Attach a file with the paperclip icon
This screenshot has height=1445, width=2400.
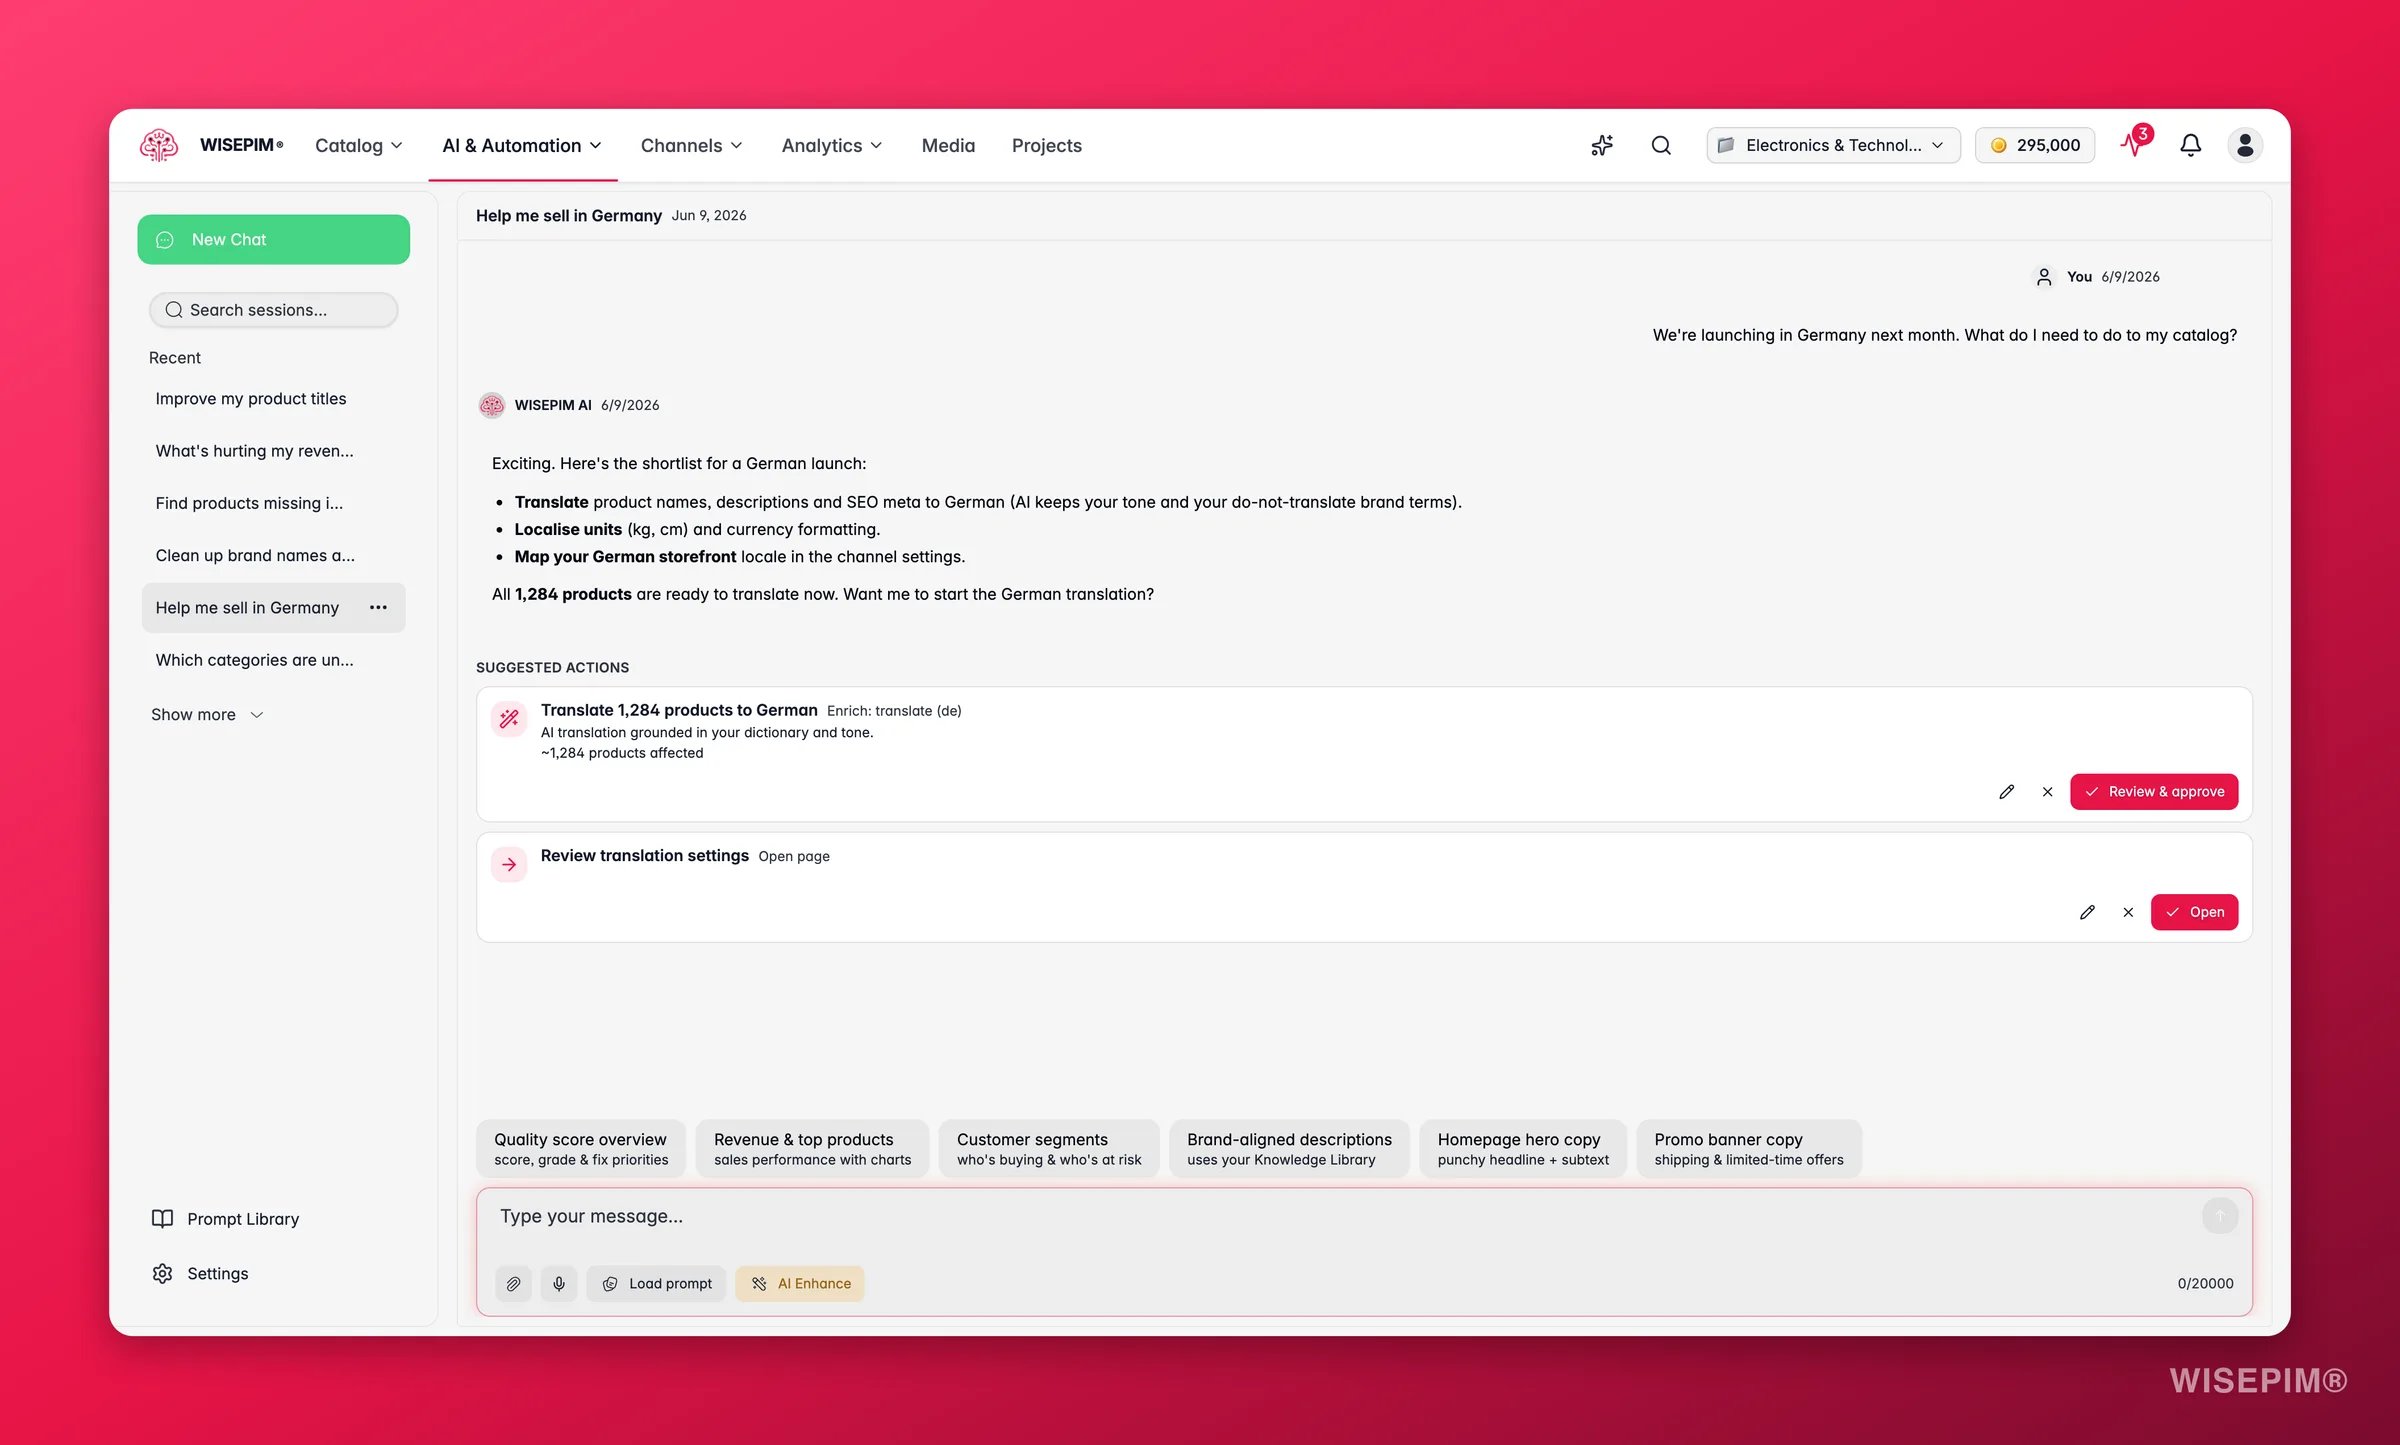513,1283
